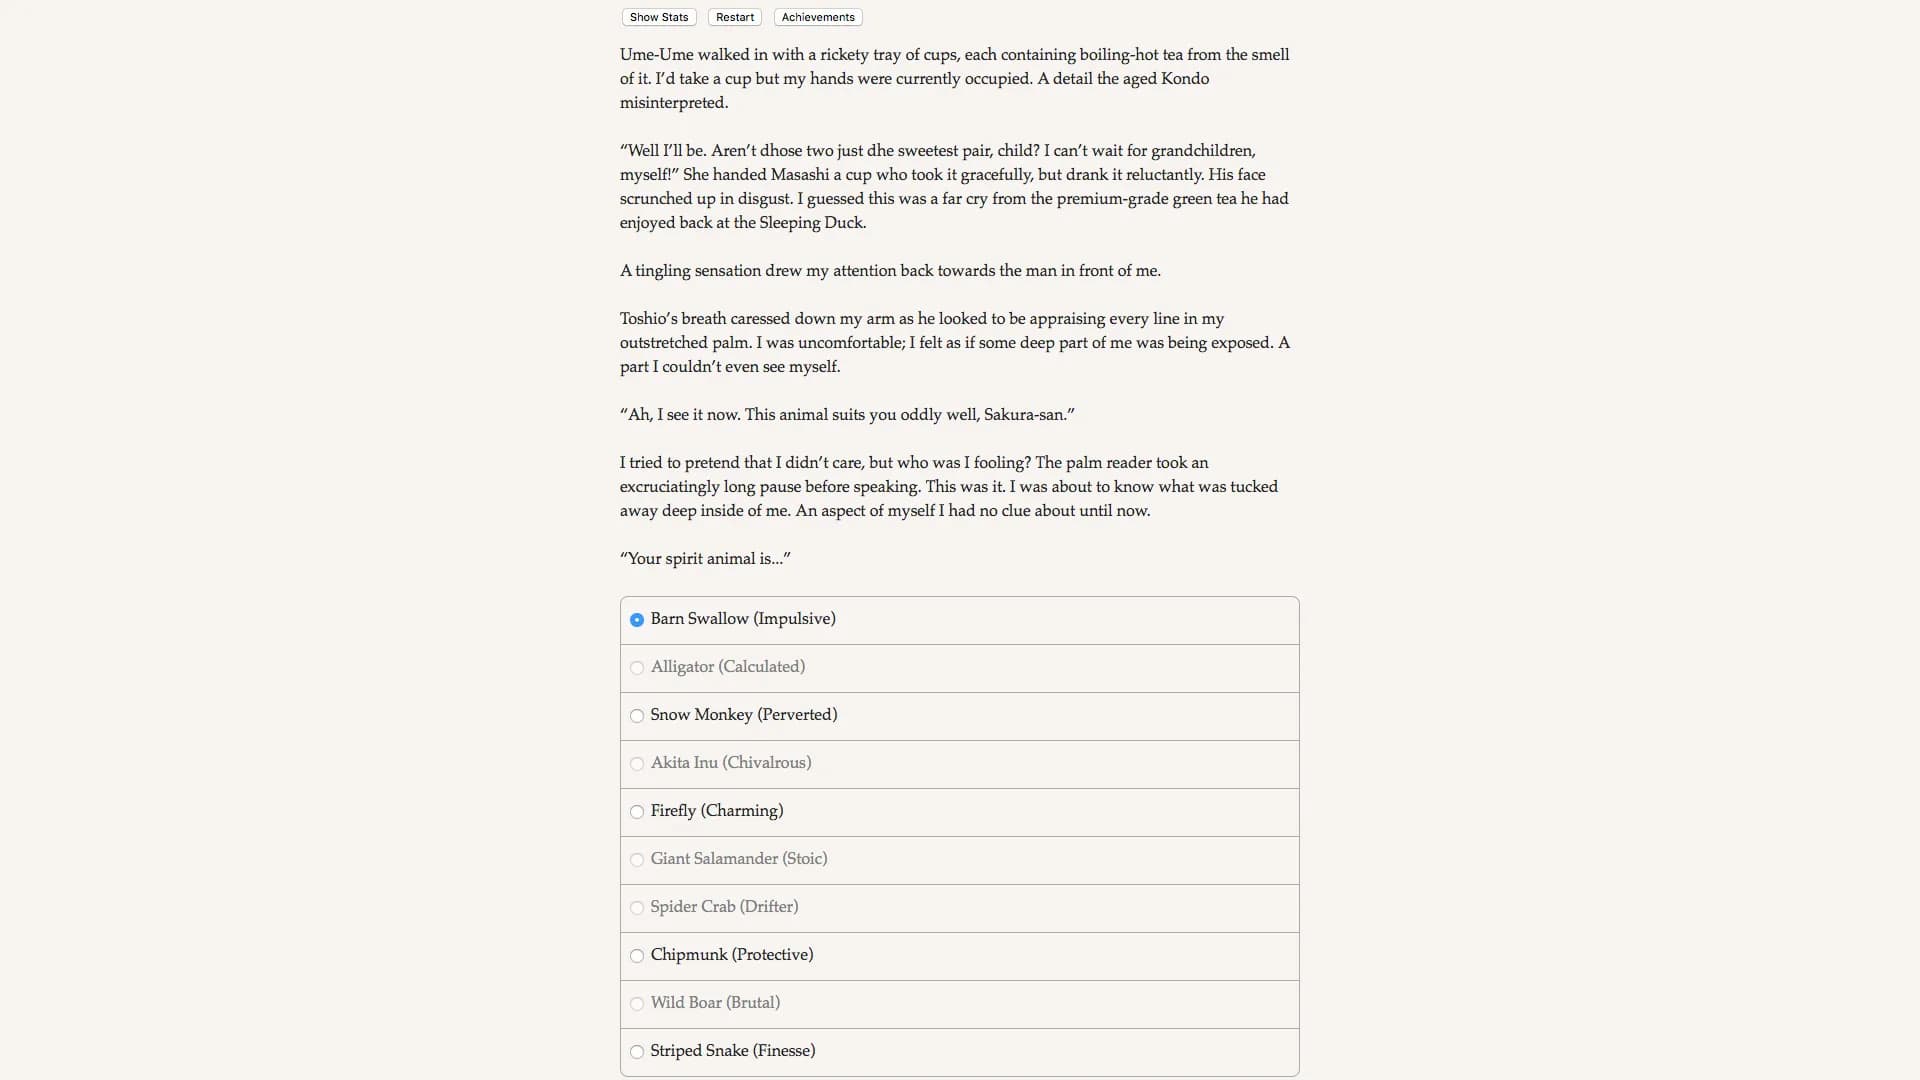Select Chipmunk (Protective) radio button
1920x1080 pixels.
pos(637,956)
